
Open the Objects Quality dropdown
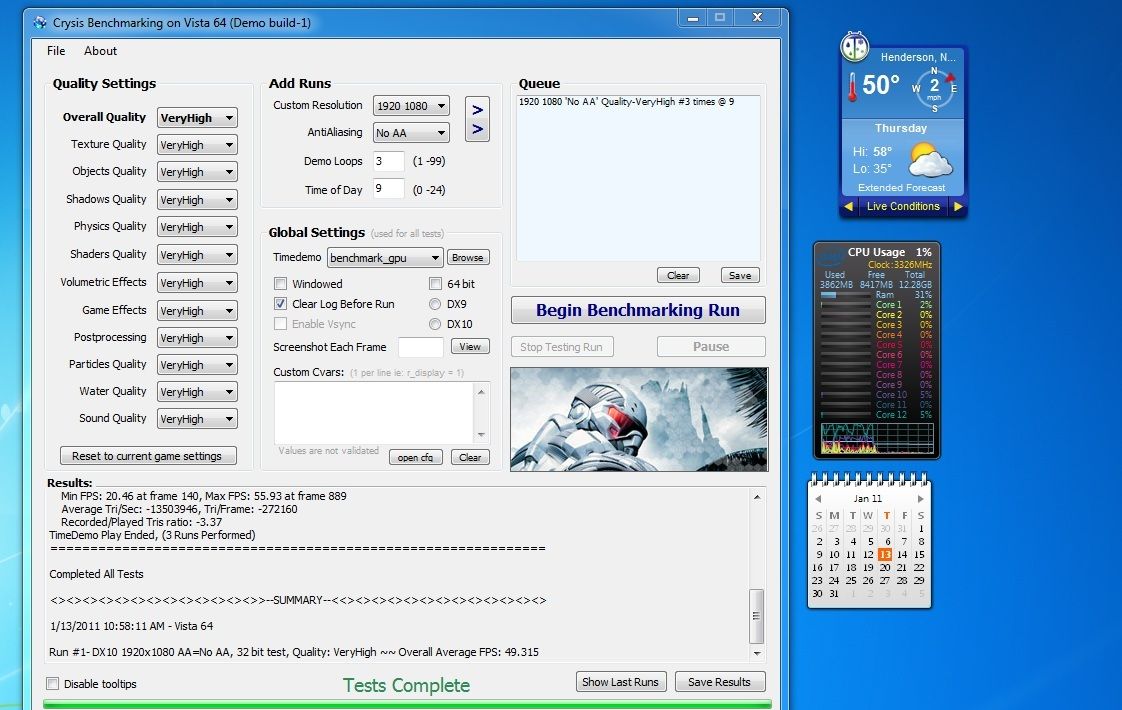click(197, 172)
